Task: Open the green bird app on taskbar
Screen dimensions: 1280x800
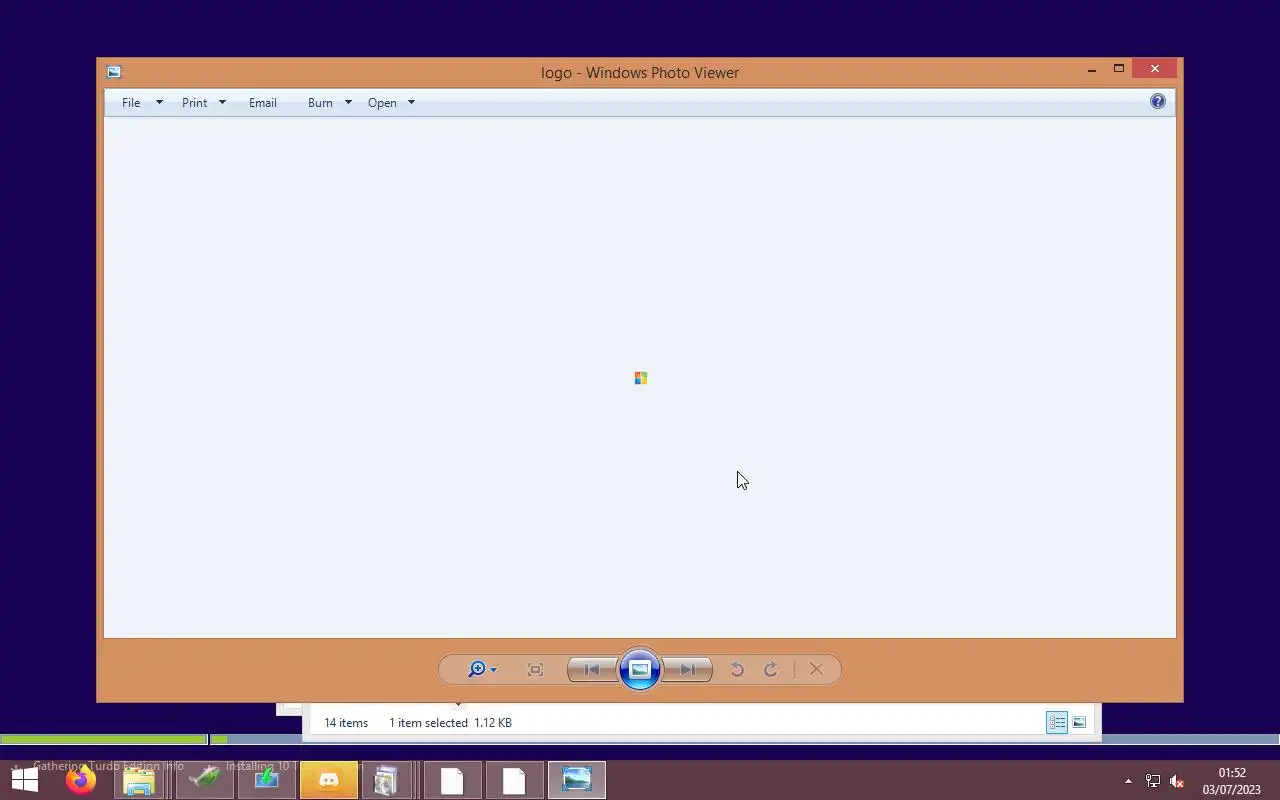Action: pos(205,780)
